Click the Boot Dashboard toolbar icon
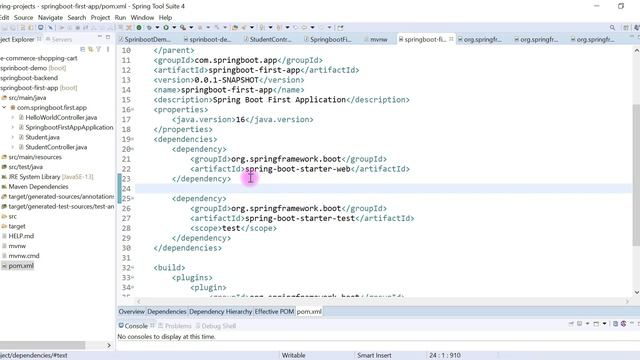 point(139,27)
